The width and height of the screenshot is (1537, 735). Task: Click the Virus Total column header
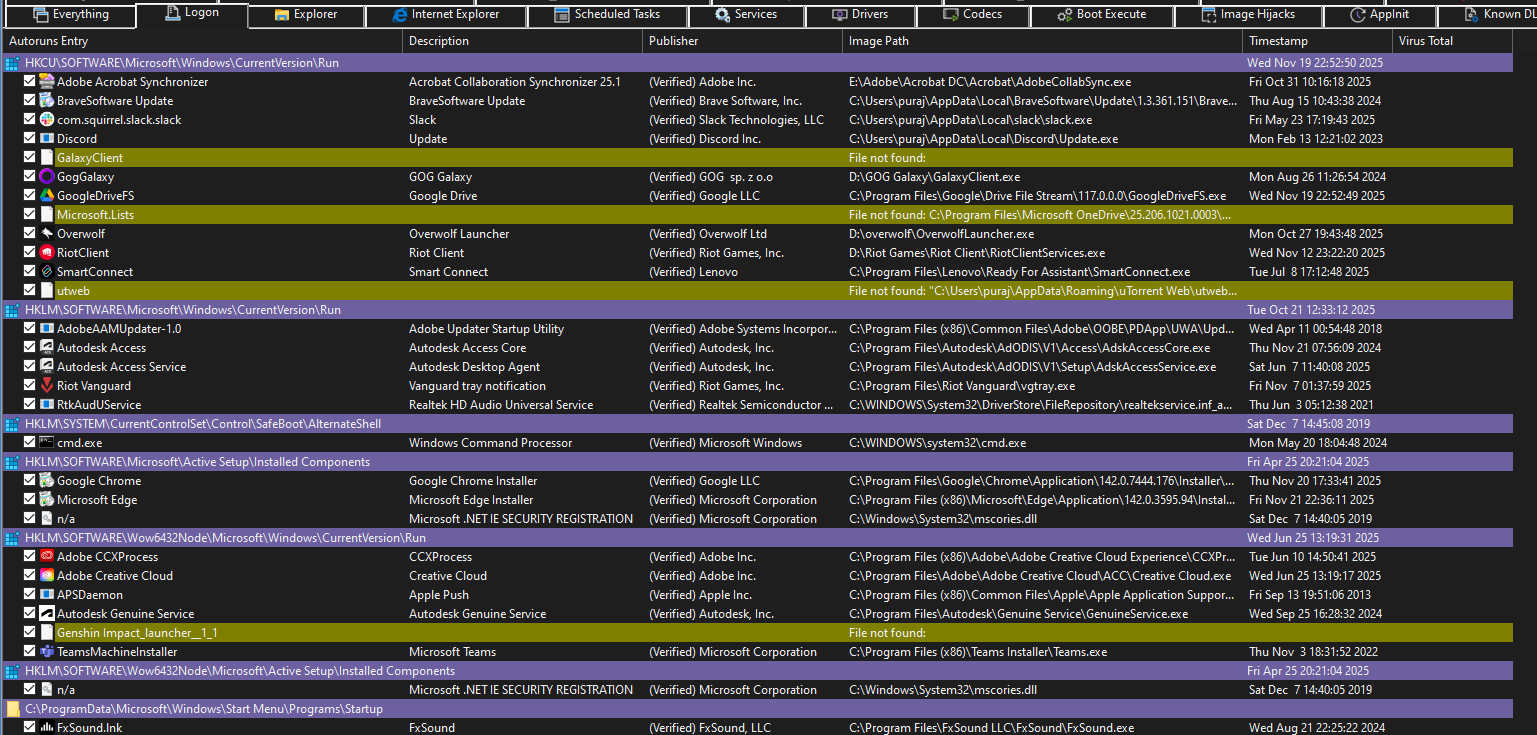tap(1453, 41)
